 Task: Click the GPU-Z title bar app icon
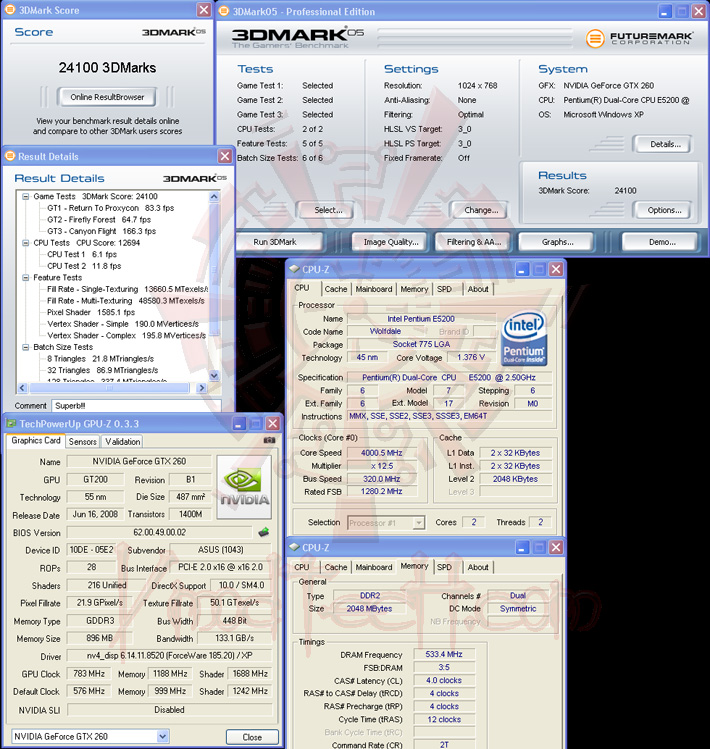point(11,423)
